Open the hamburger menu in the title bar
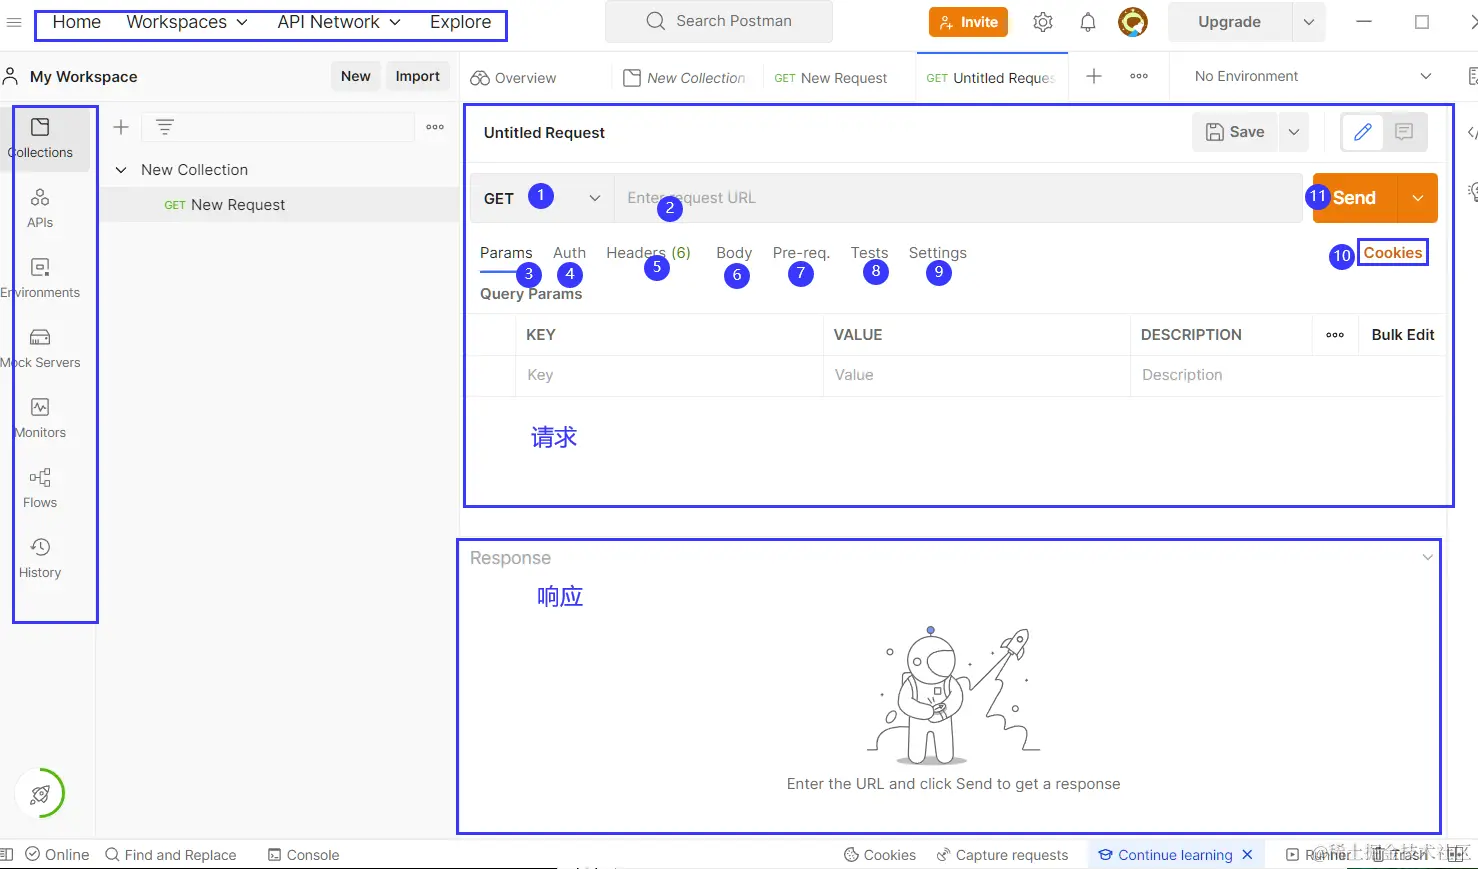1478x869 pixels. coord(14,22)
